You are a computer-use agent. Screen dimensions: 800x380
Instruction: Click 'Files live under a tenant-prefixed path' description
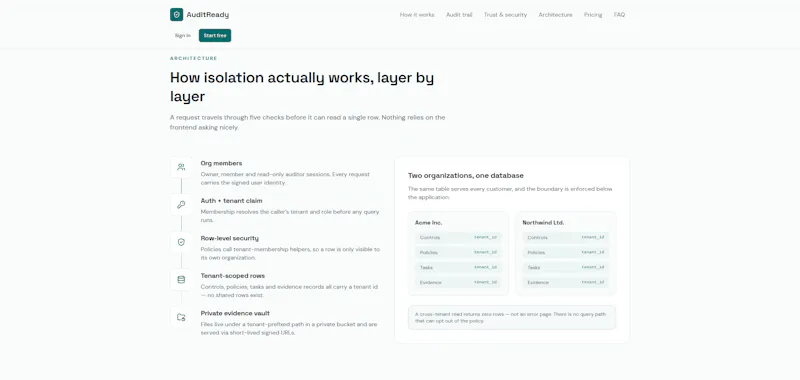pos(289,328)
